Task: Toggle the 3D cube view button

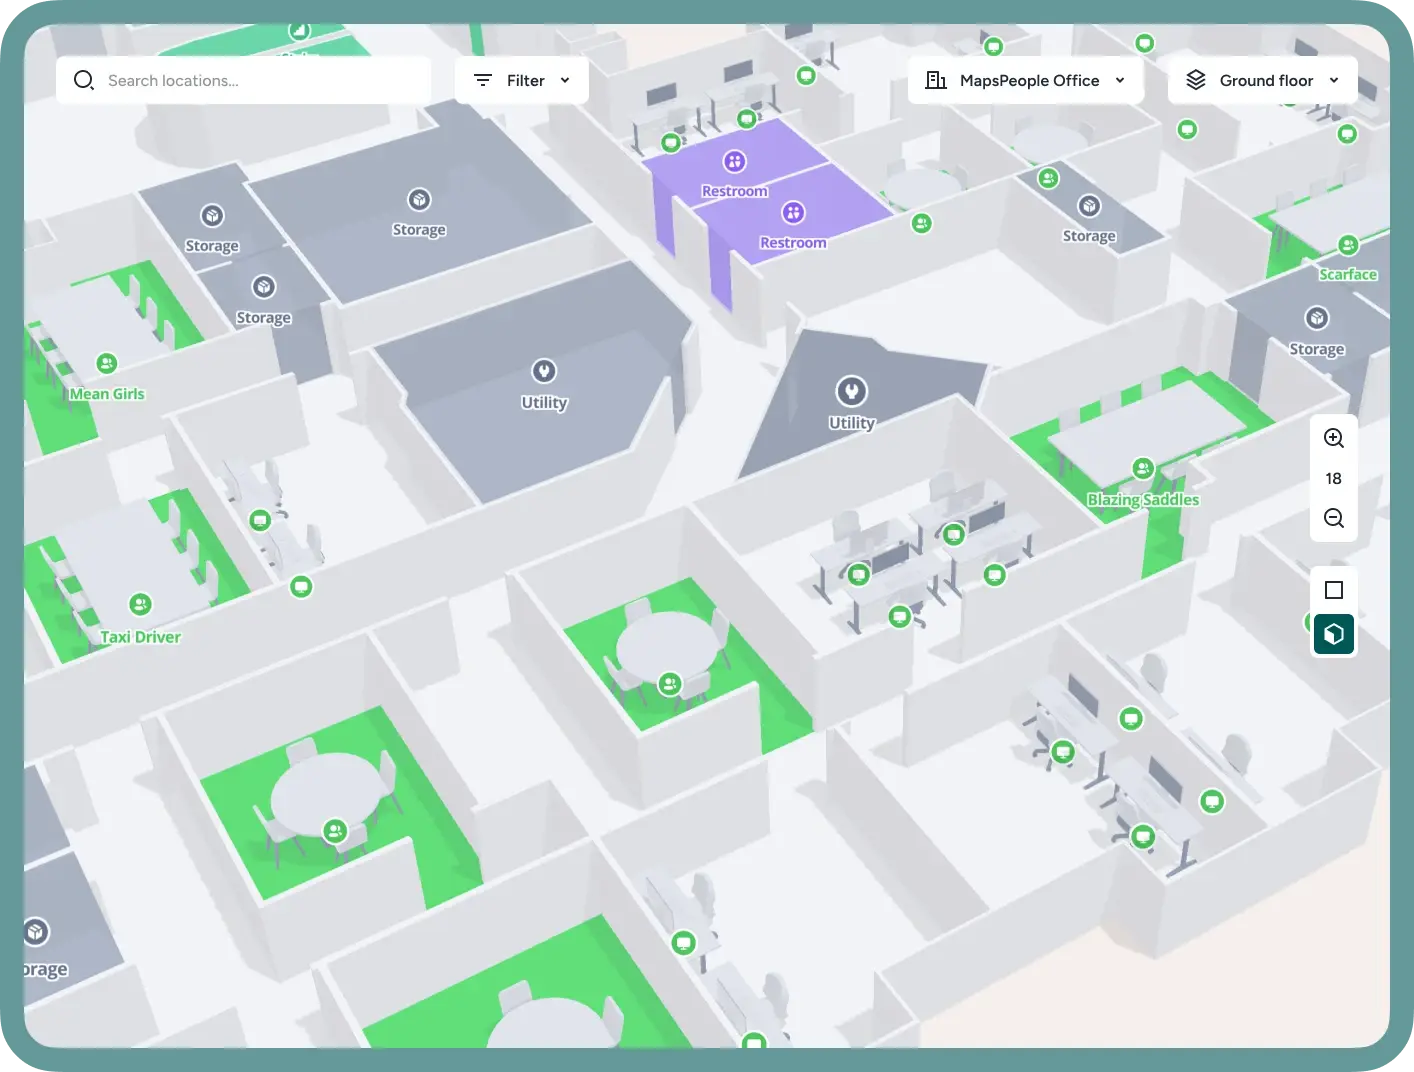Action: pyautogui.click(x=1333, y=634)
